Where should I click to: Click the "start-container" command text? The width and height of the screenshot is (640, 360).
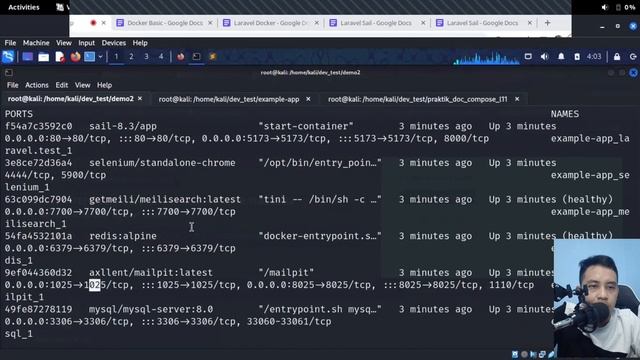coord(306,126)
